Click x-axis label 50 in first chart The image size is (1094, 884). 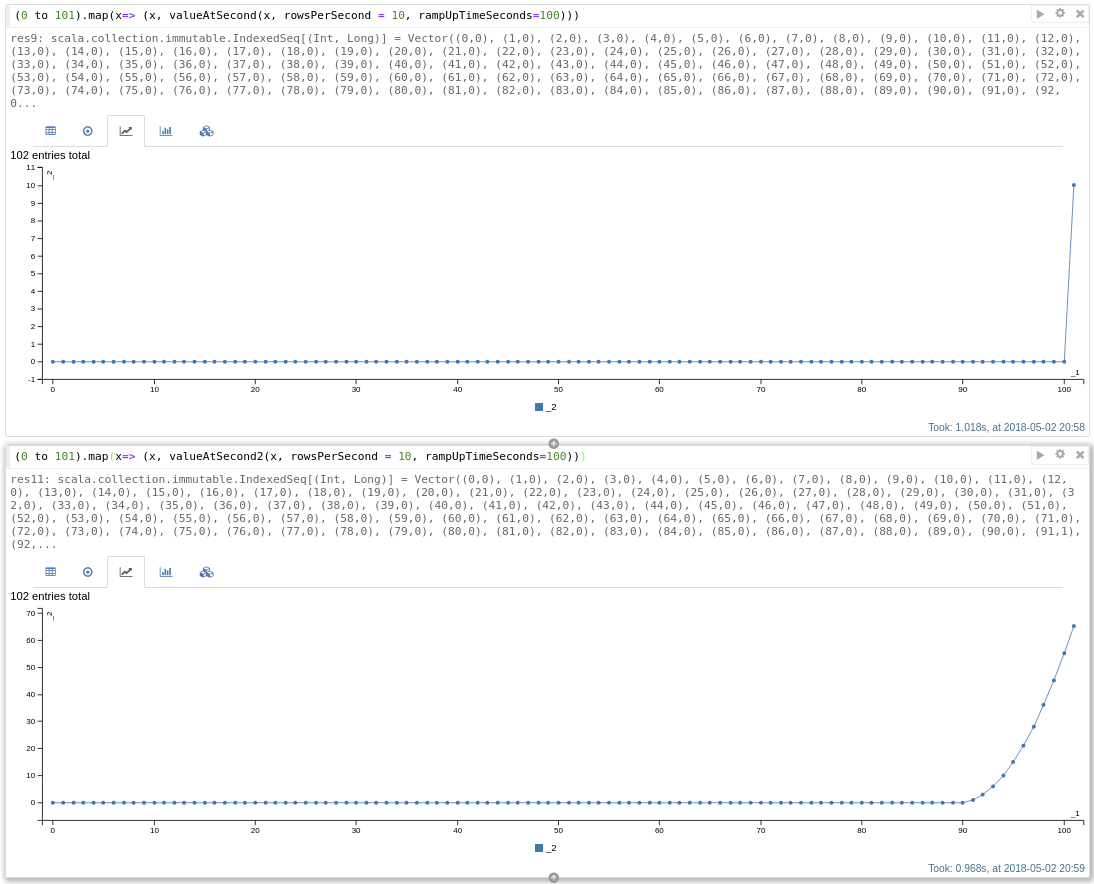point(558,389)
